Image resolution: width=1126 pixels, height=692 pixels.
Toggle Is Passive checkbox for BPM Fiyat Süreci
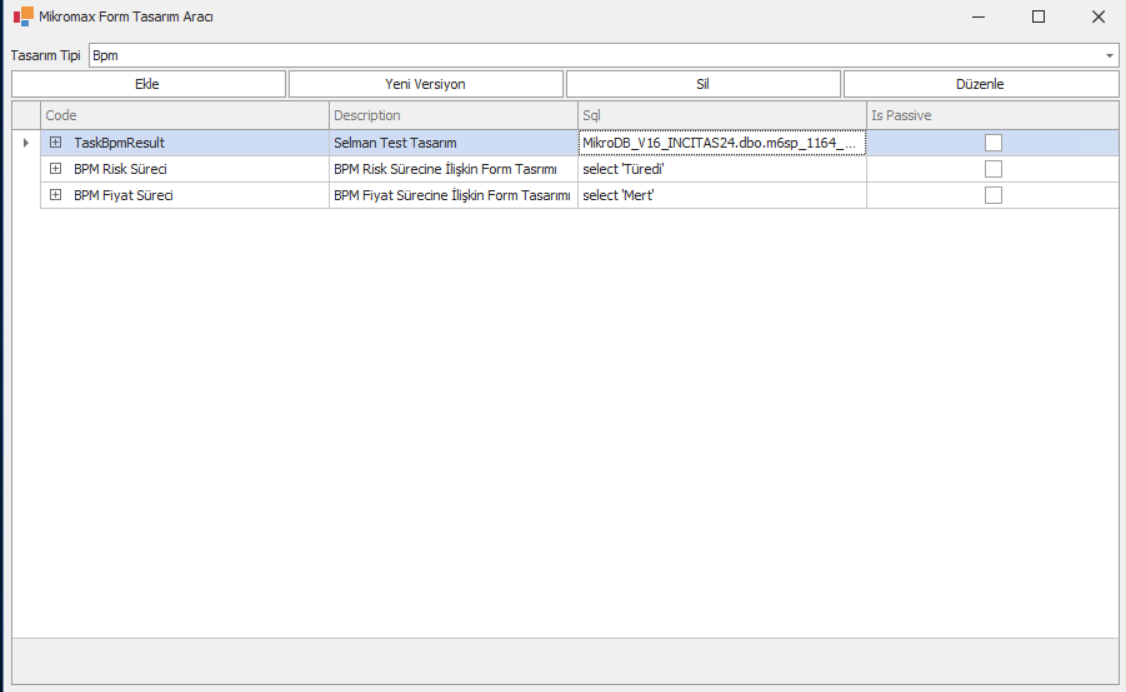993,195
